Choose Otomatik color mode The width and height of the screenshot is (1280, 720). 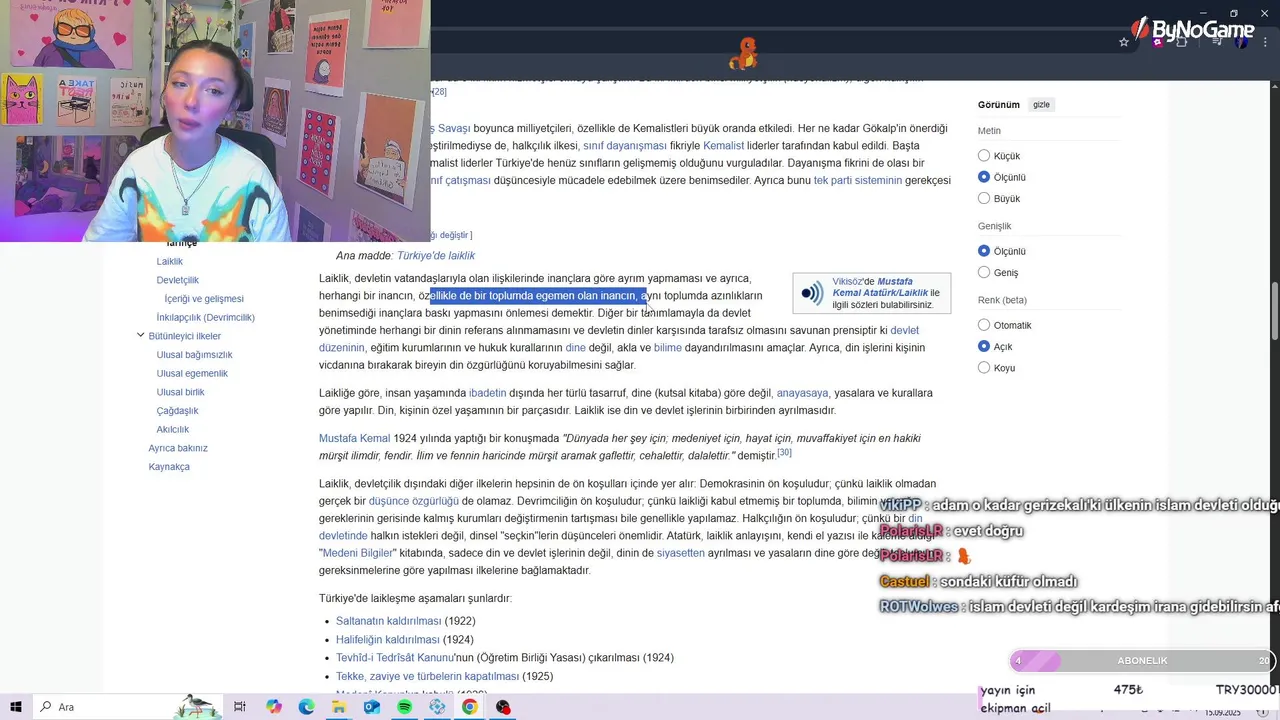click(x=984, y=325)
